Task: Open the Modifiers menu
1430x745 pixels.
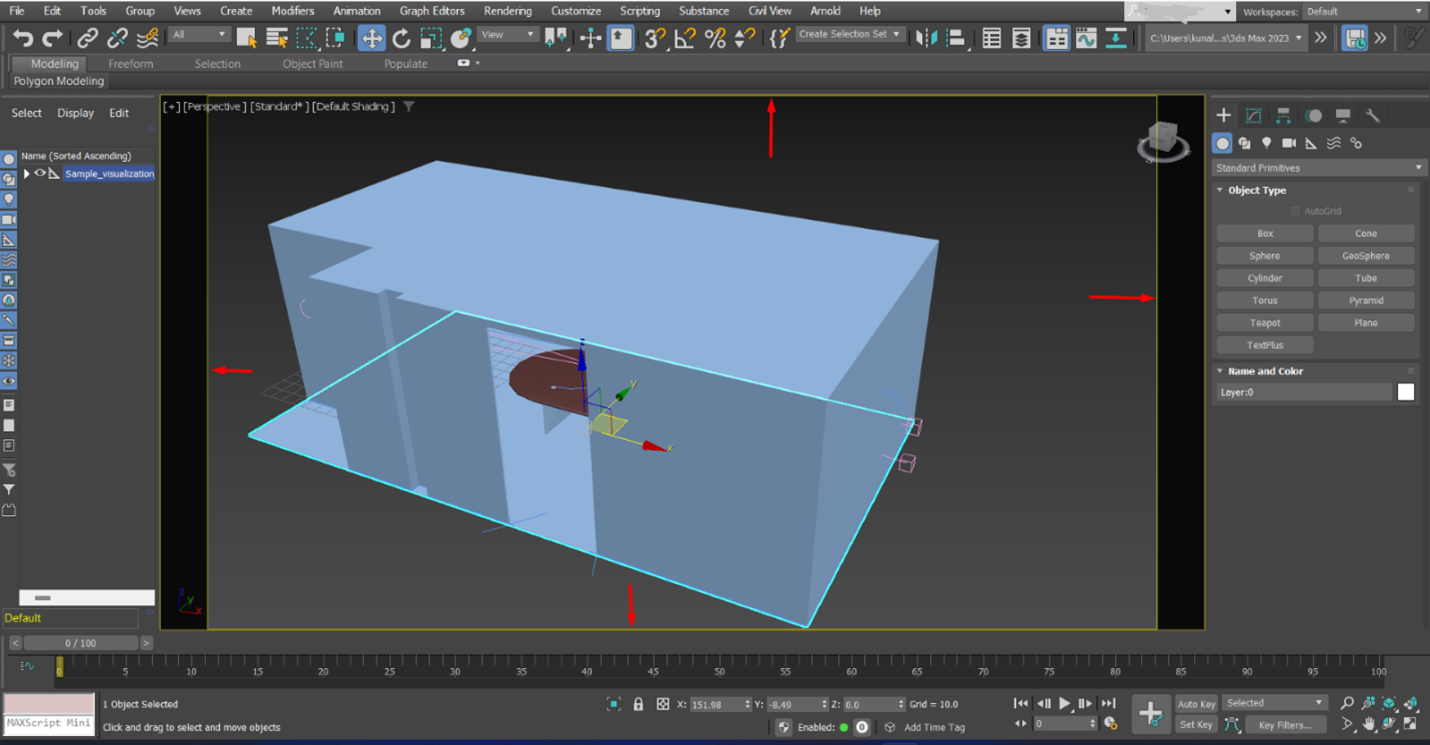Action: [293, 11]
